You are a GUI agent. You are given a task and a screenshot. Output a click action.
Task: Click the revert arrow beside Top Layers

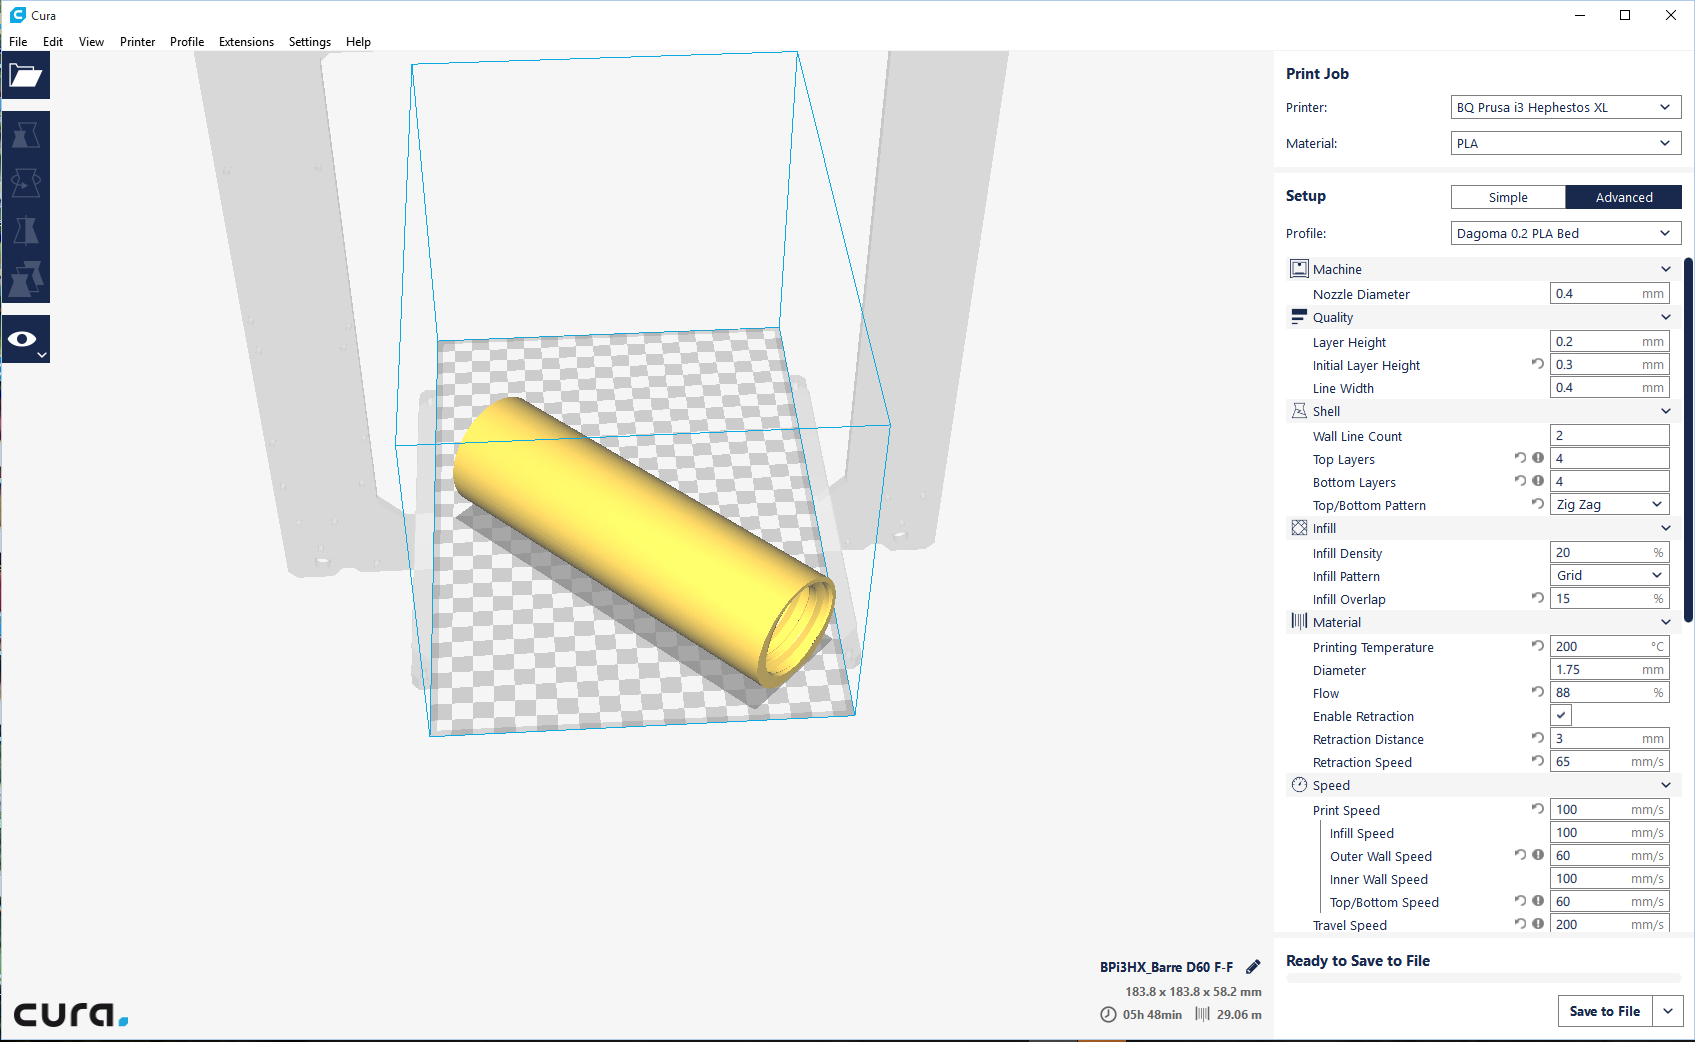coord(1521,458)
